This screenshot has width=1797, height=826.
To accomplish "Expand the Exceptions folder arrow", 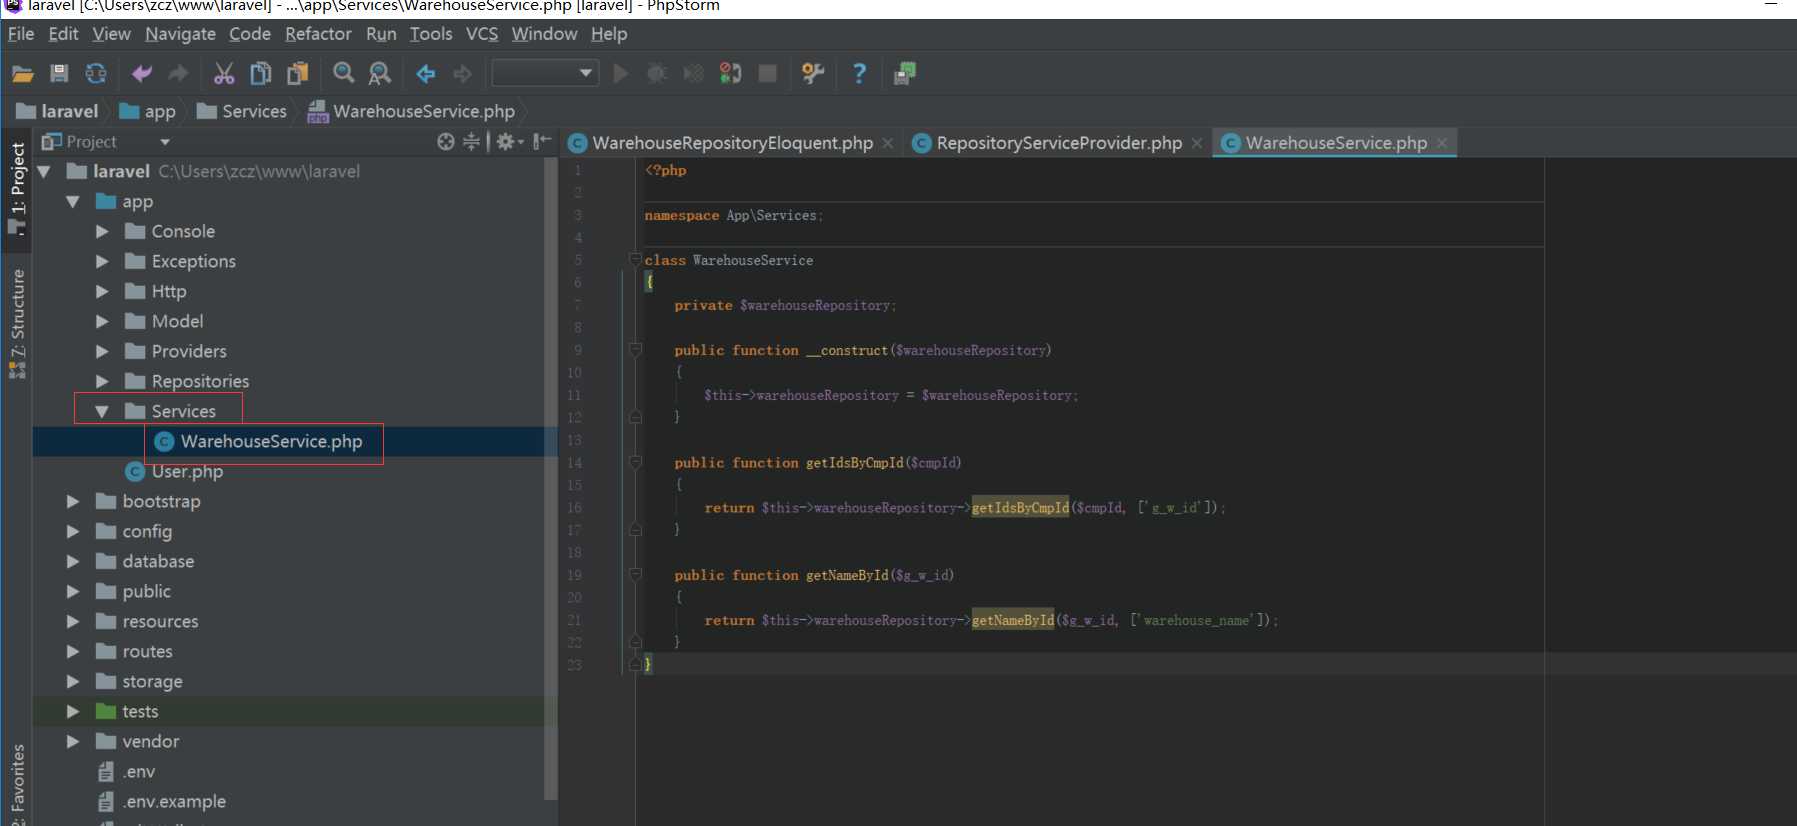I will pyautogui.click(x=102, y=262).
